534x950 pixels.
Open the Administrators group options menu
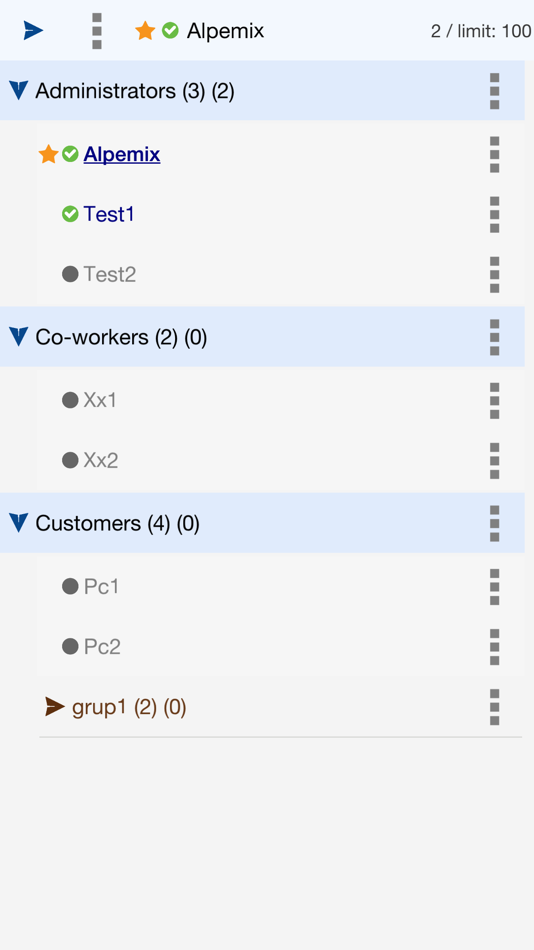click(x=495, y=91)
